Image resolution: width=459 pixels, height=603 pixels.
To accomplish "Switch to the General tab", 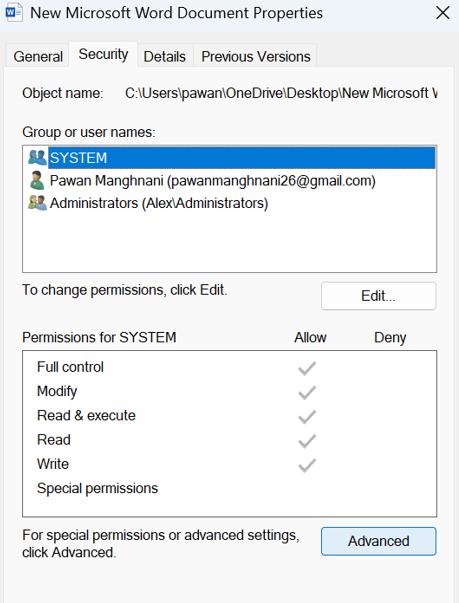I will coord(38,57).
